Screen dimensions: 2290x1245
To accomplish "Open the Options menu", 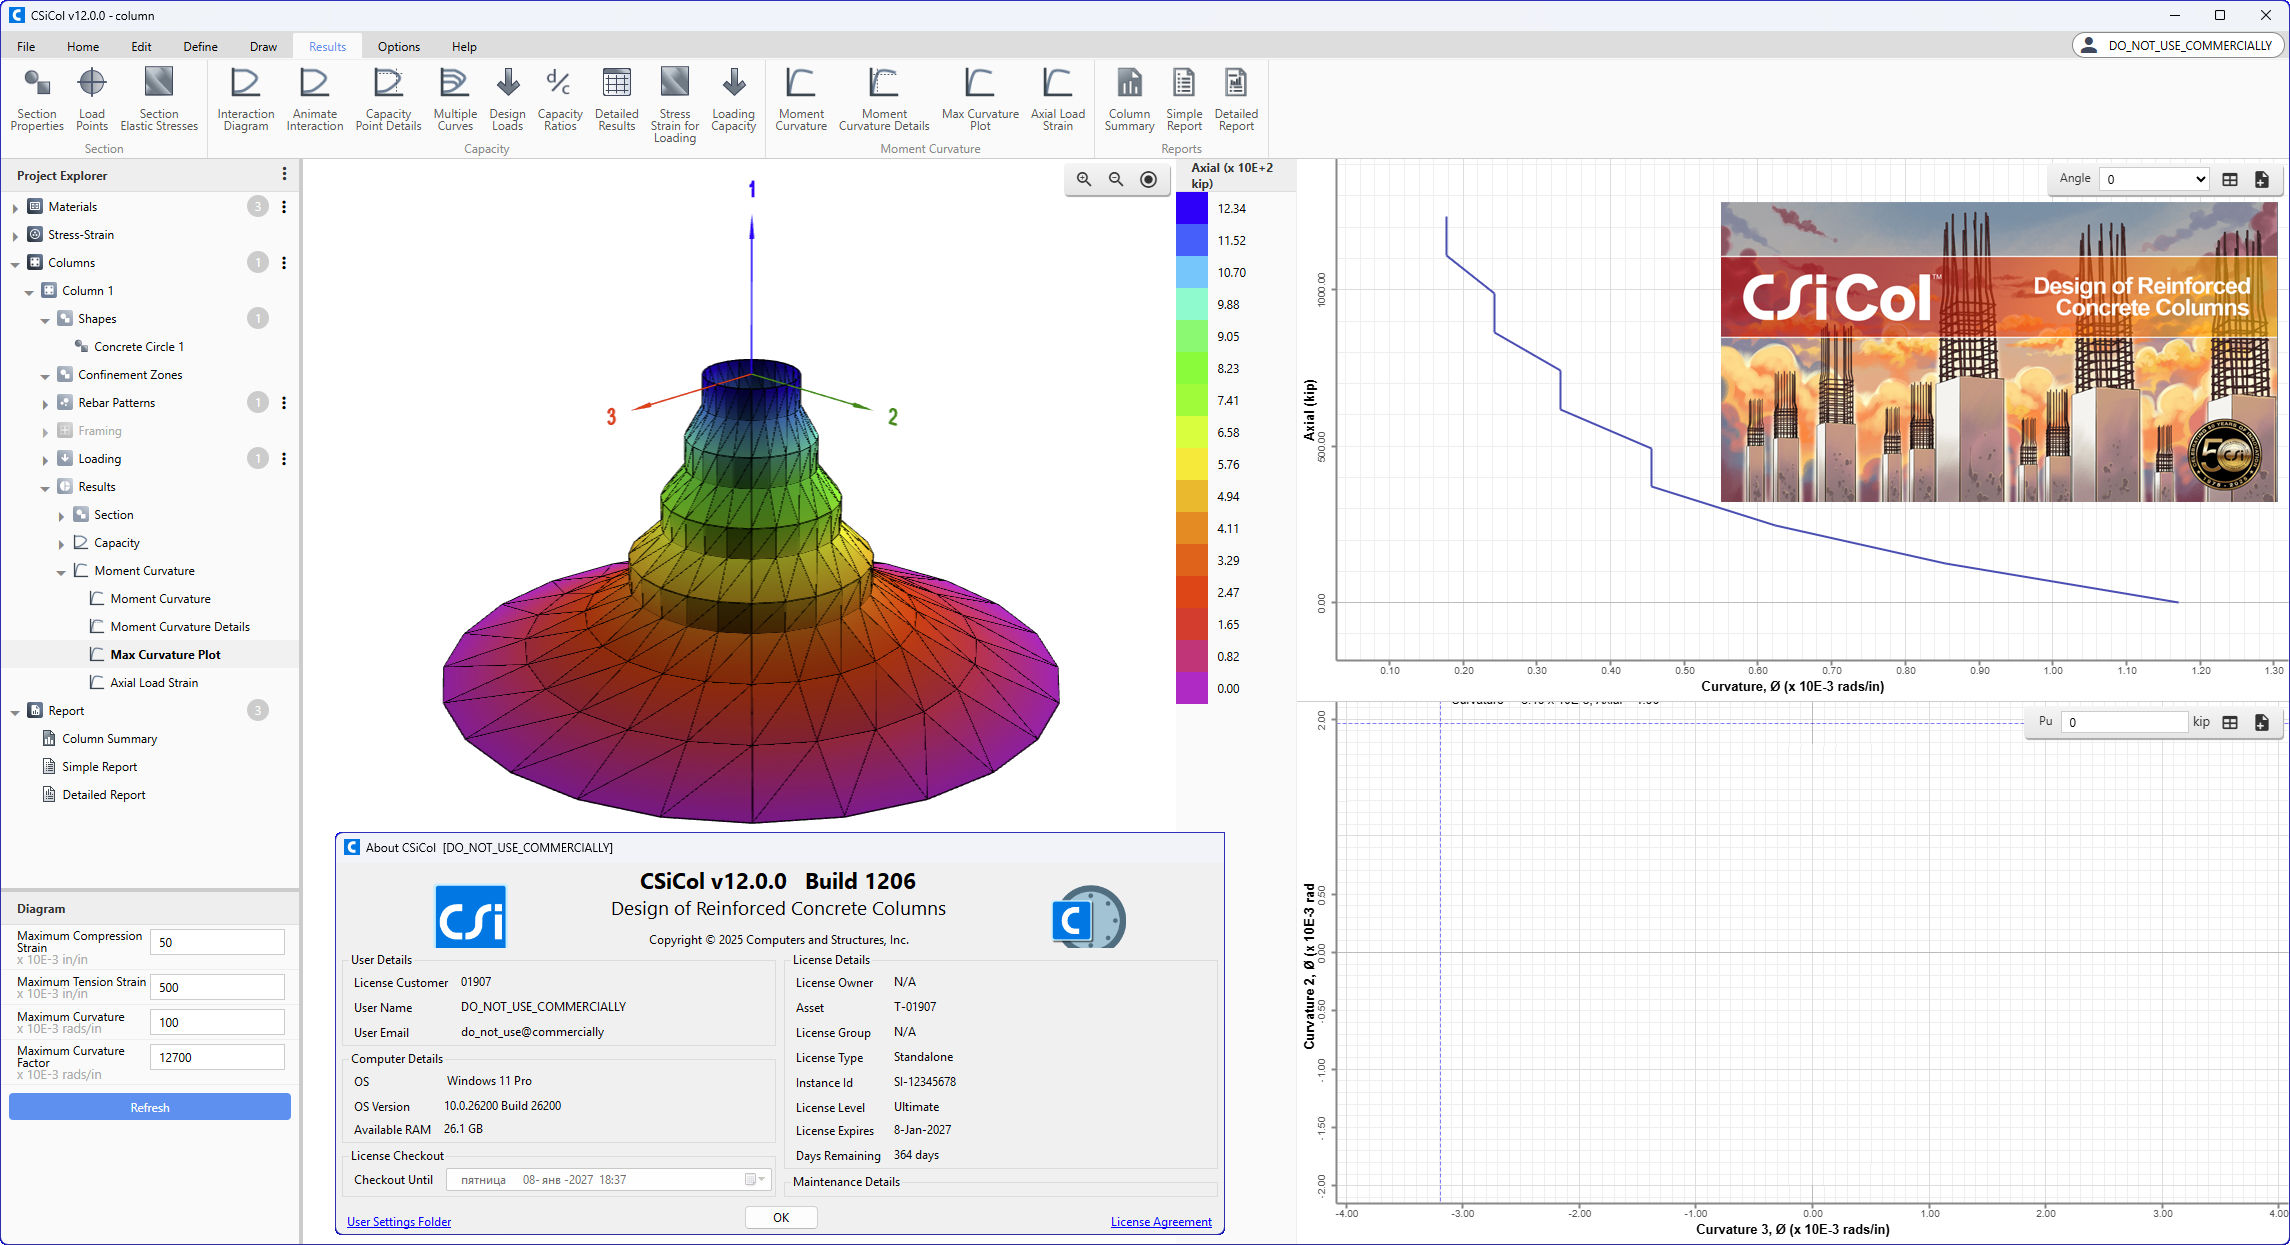I will click(398, 46).
